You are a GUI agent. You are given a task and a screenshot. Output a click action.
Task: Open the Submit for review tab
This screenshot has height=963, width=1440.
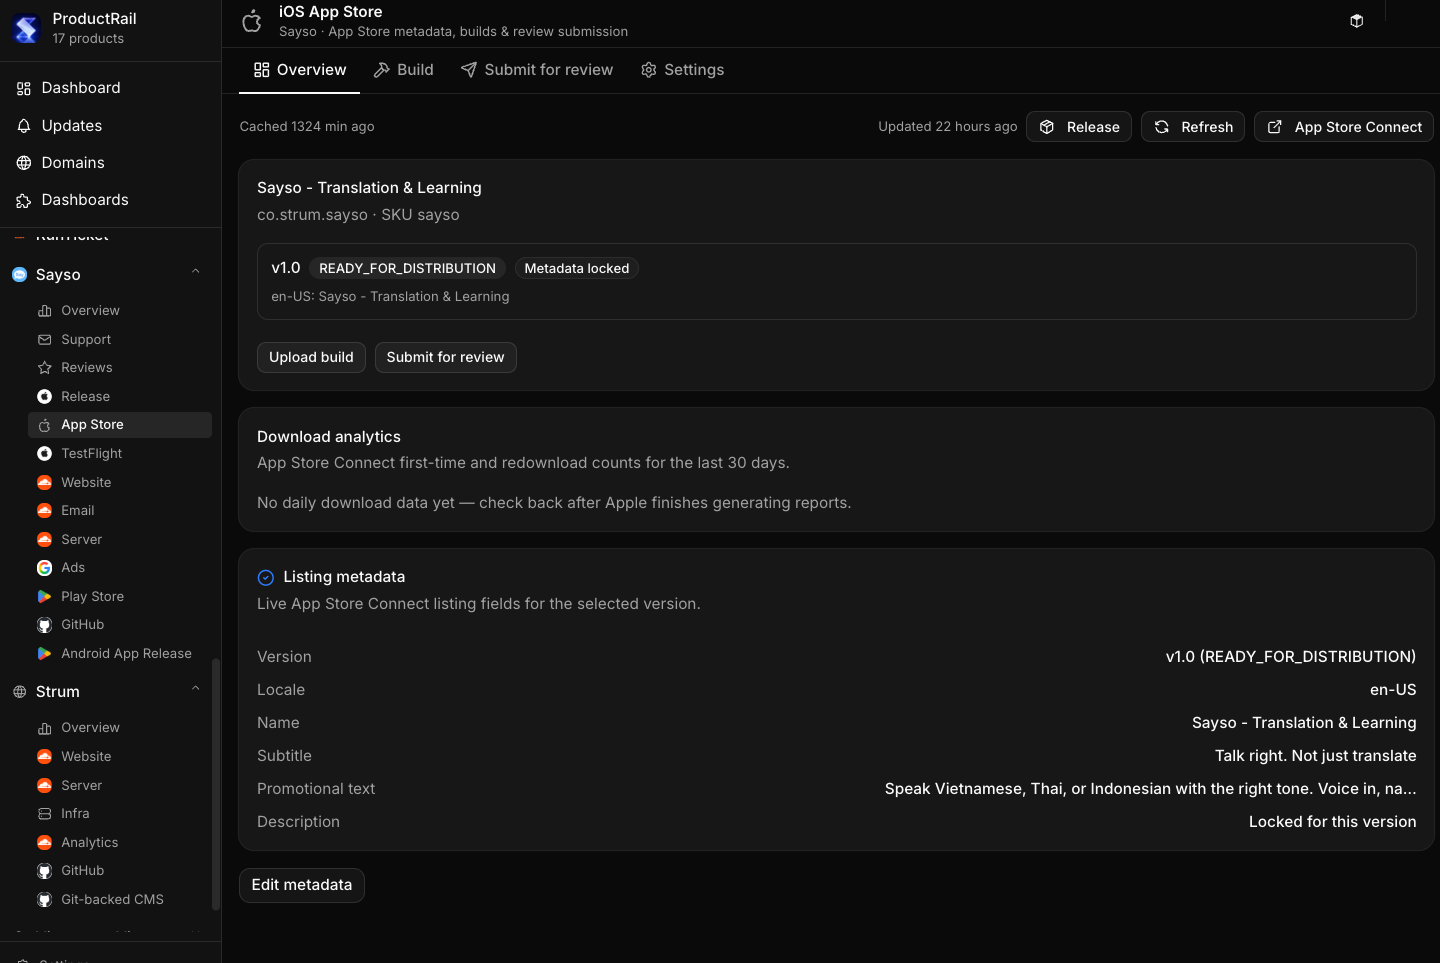537,70
